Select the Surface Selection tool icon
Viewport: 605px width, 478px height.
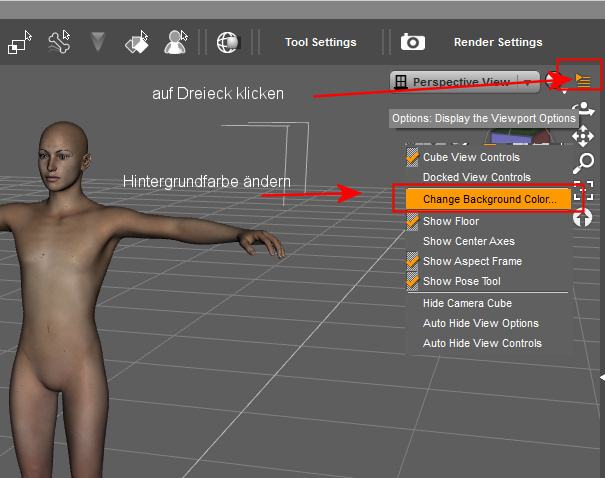pyautogui.click(x=137, y=42)
